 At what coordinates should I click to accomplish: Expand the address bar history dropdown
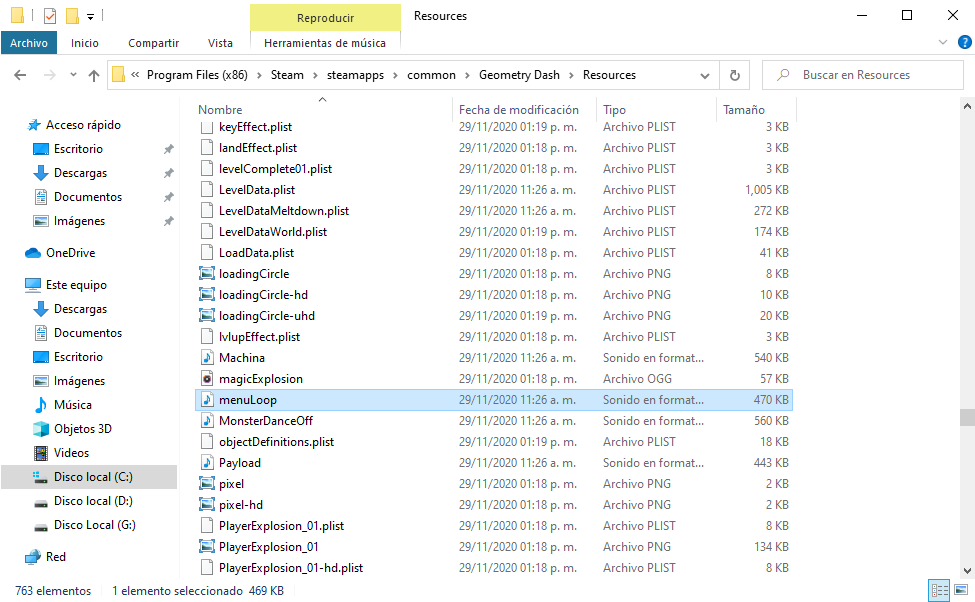click(x=705, y=75)
